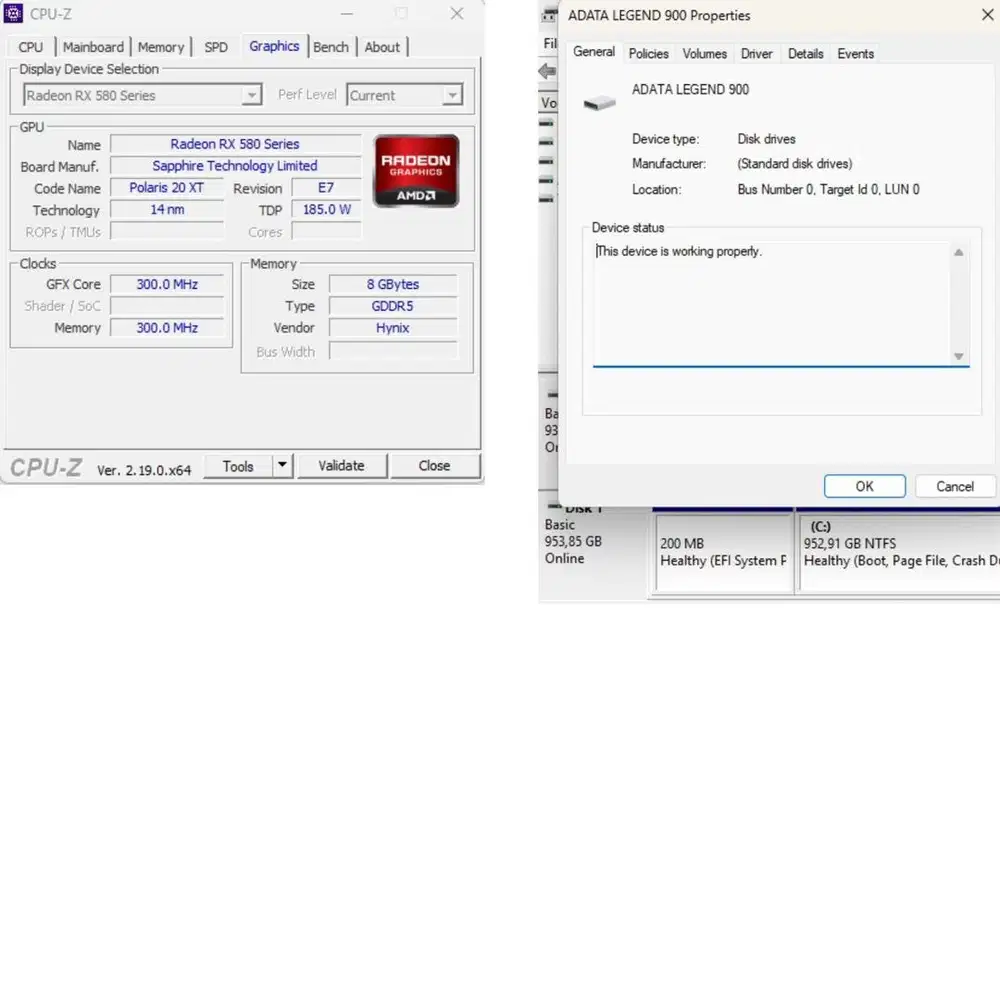Click the Radeon Graphics AMD logo

point(417,170)
